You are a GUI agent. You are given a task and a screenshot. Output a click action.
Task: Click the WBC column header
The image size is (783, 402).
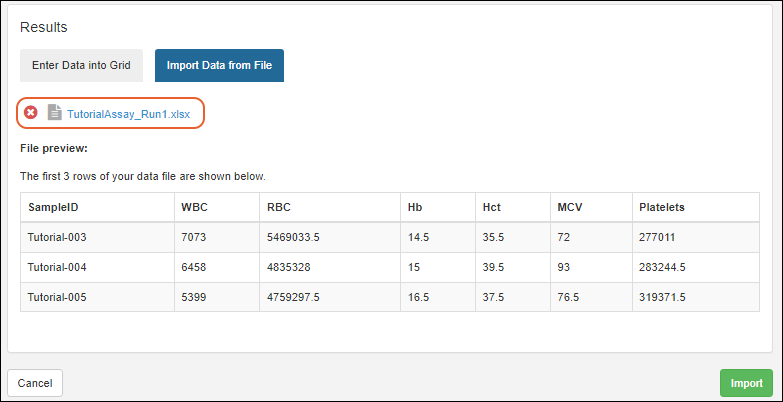194,207
